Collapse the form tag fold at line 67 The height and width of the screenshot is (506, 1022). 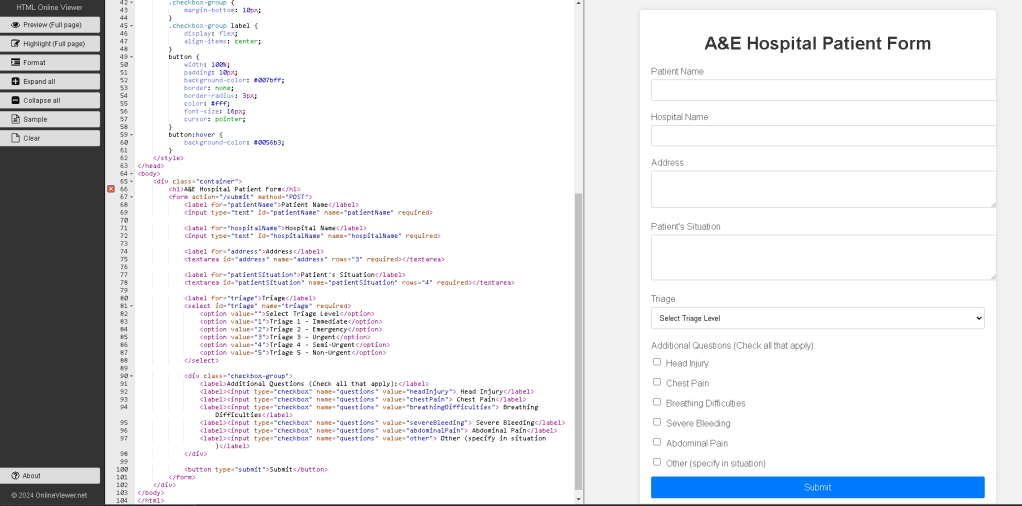coord(132,197)
